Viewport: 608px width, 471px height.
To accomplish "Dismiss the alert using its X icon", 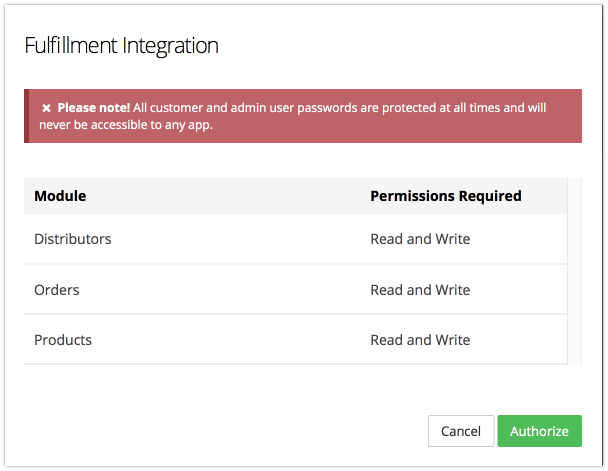I will pyautogui.click(x=46, y=108).
